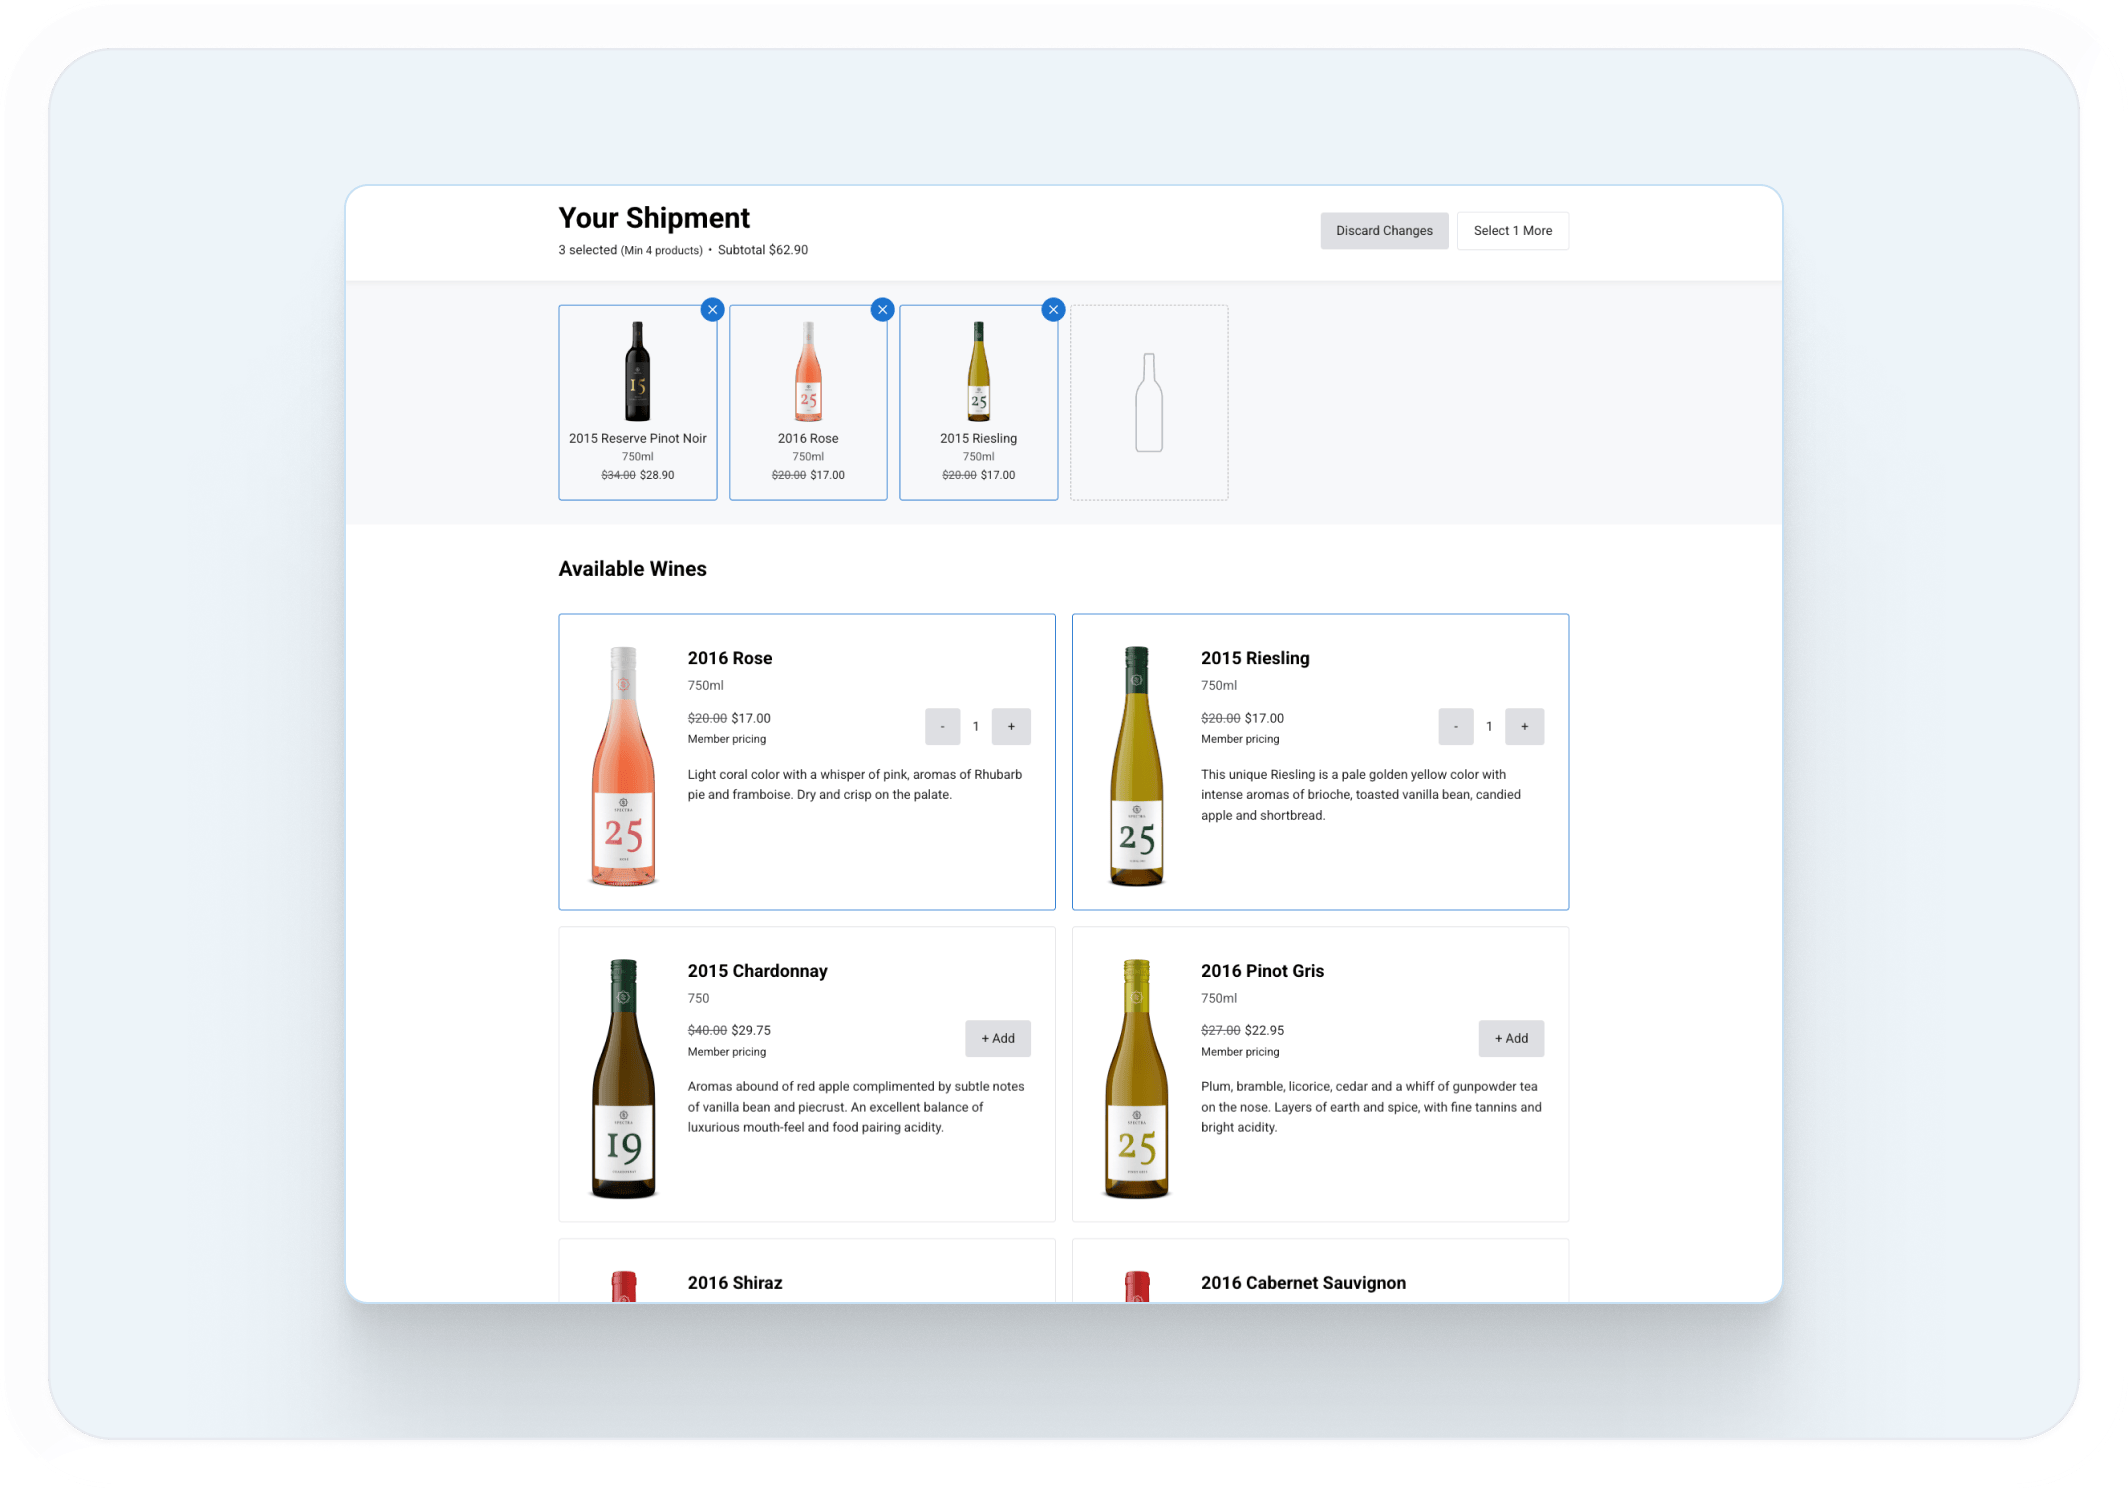The height and width of the screenshot is (1488, 2128).
Task: Click the 2015 Chardonnay bottle image
Action: [623, 1078]
